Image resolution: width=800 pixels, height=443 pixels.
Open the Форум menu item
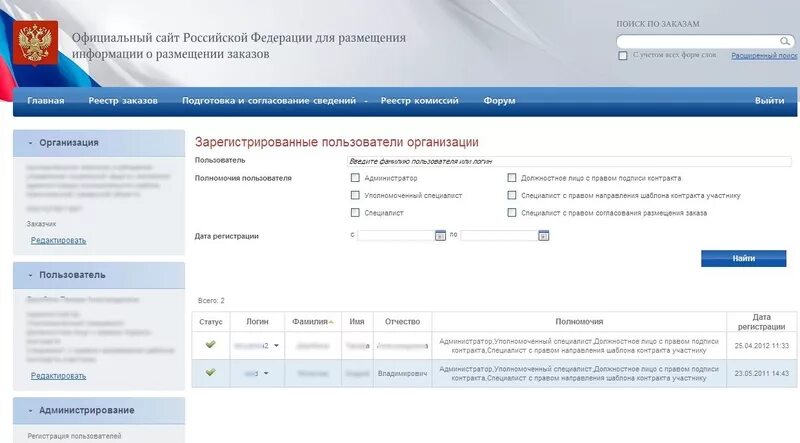coord(499,101)
